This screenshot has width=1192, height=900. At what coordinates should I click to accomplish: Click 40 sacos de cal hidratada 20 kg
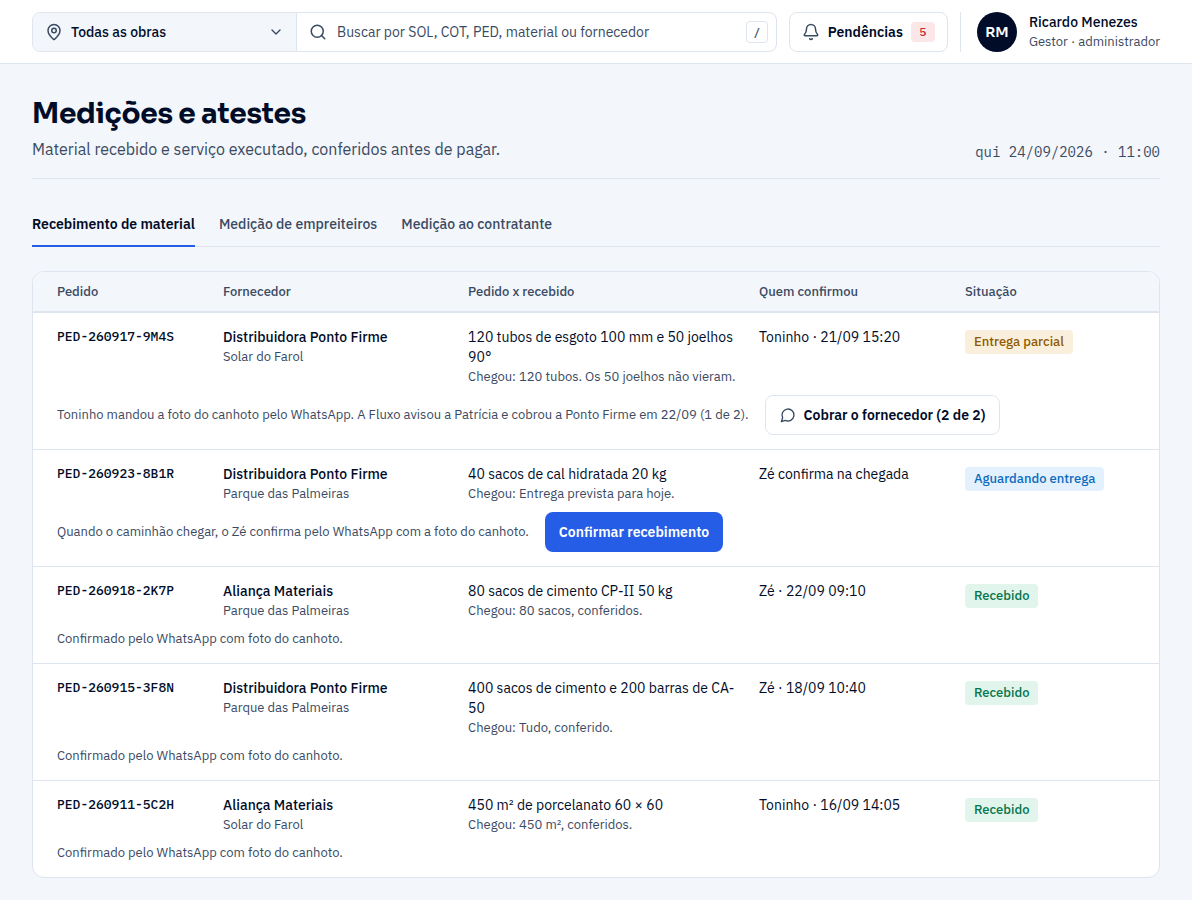(567, 474)
